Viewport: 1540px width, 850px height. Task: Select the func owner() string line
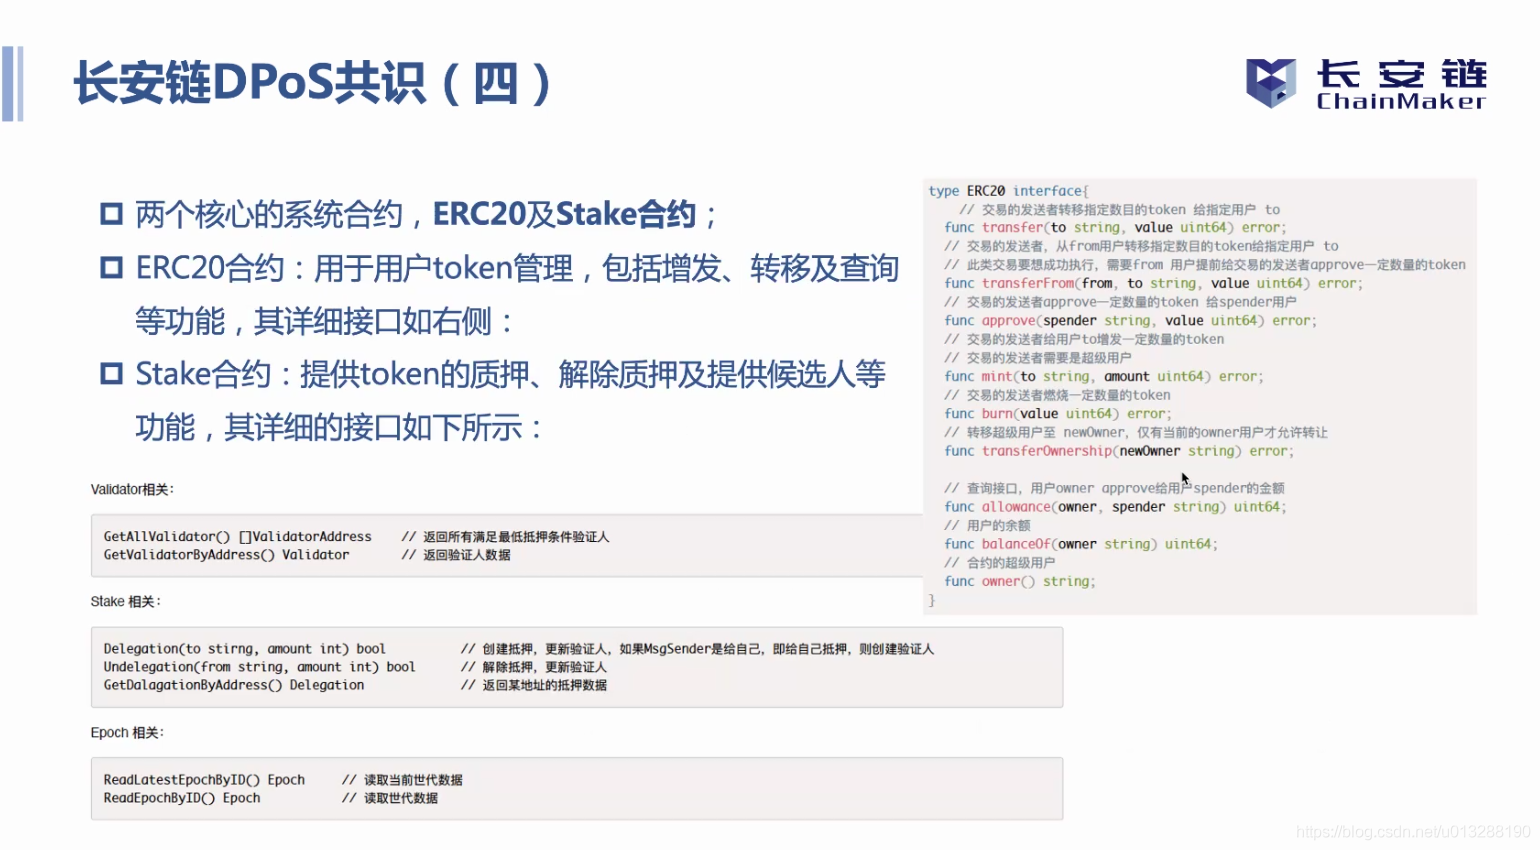(x=1020, y=581)
